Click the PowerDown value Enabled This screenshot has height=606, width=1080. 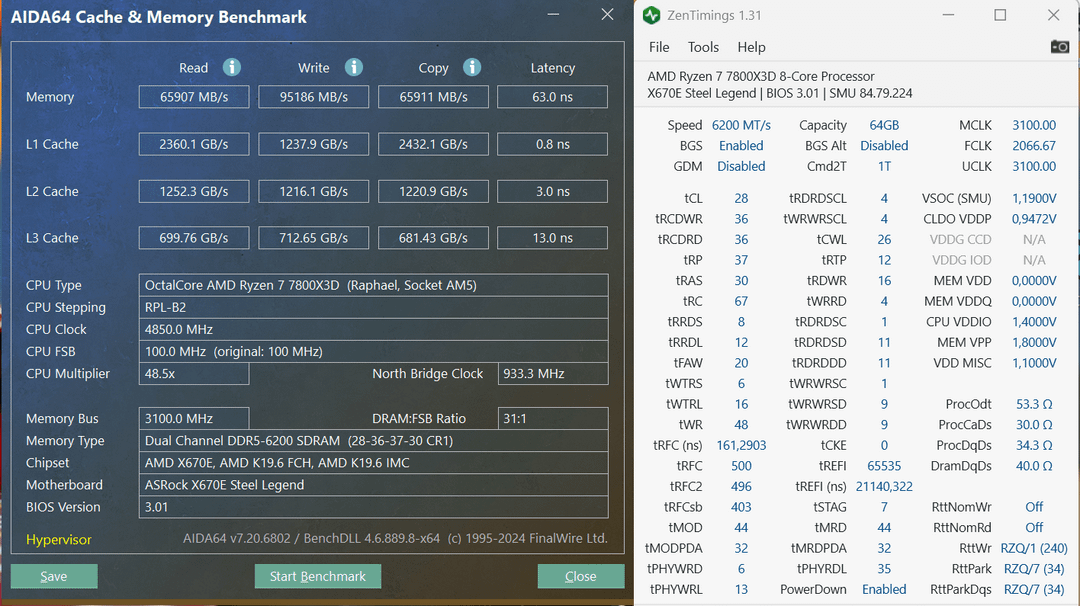[884, 589]
